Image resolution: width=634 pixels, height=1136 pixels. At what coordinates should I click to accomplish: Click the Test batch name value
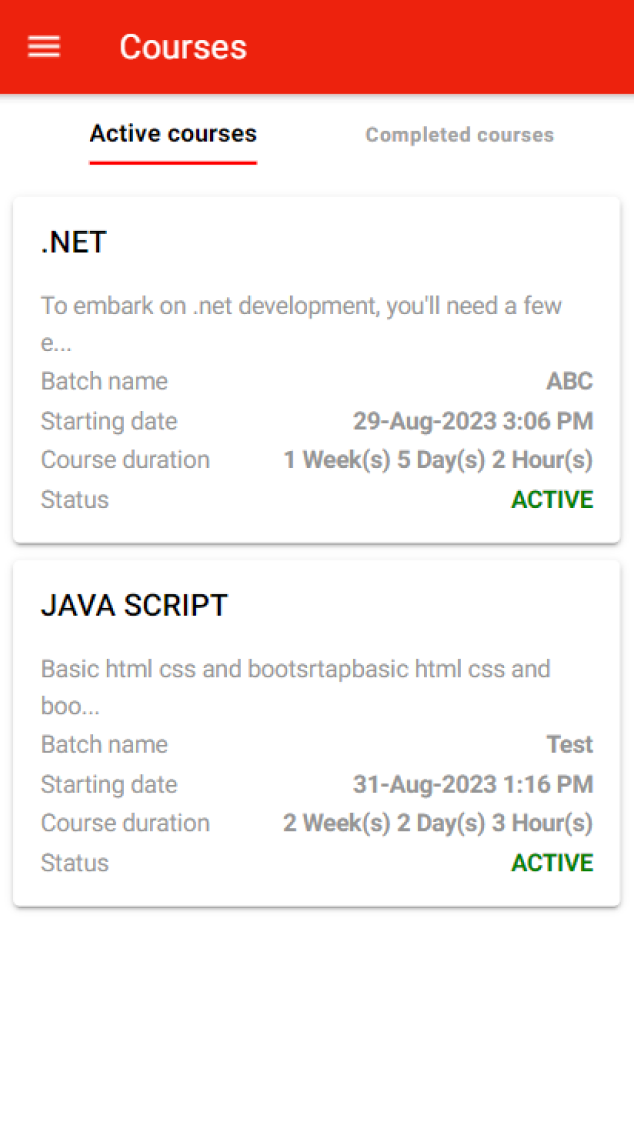[x=569, y=744]
